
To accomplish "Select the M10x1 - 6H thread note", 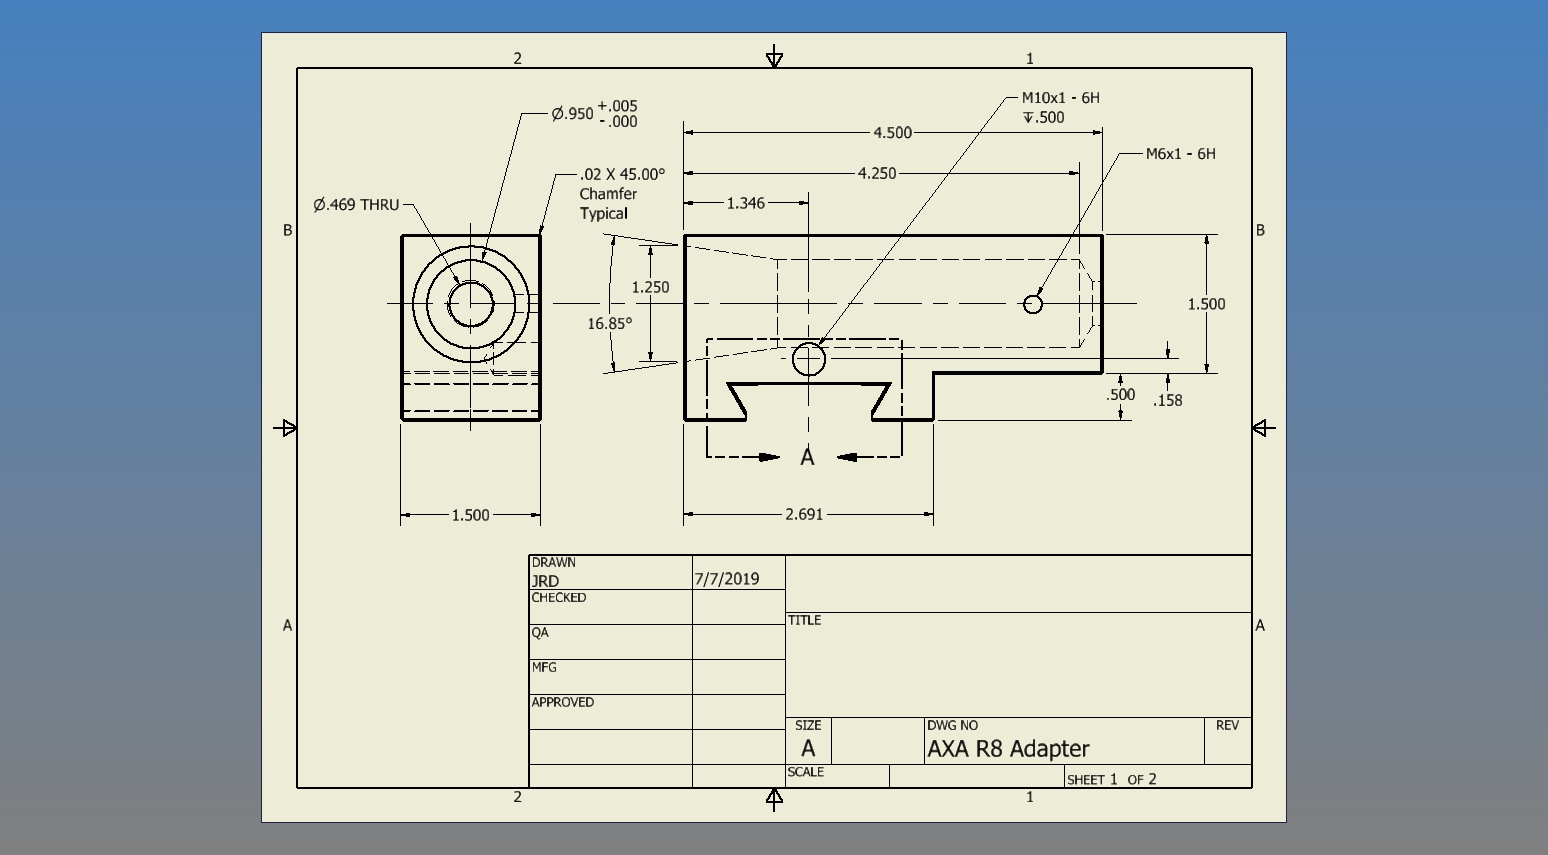I will (1060, 98).
